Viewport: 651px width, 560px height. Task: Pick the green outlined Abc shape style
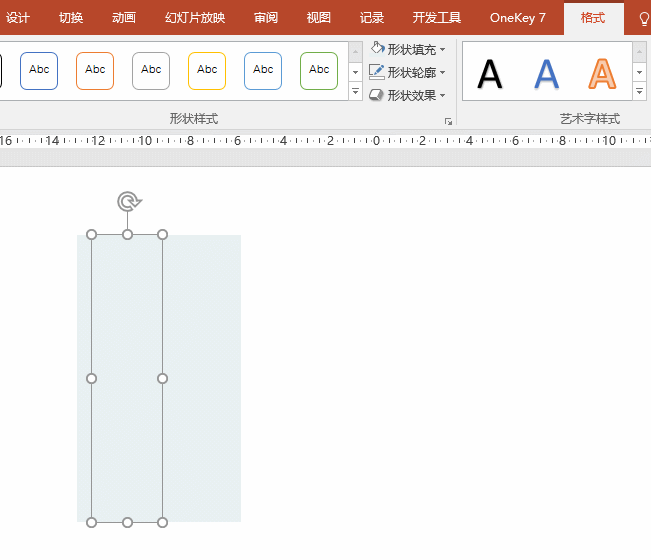319,70
